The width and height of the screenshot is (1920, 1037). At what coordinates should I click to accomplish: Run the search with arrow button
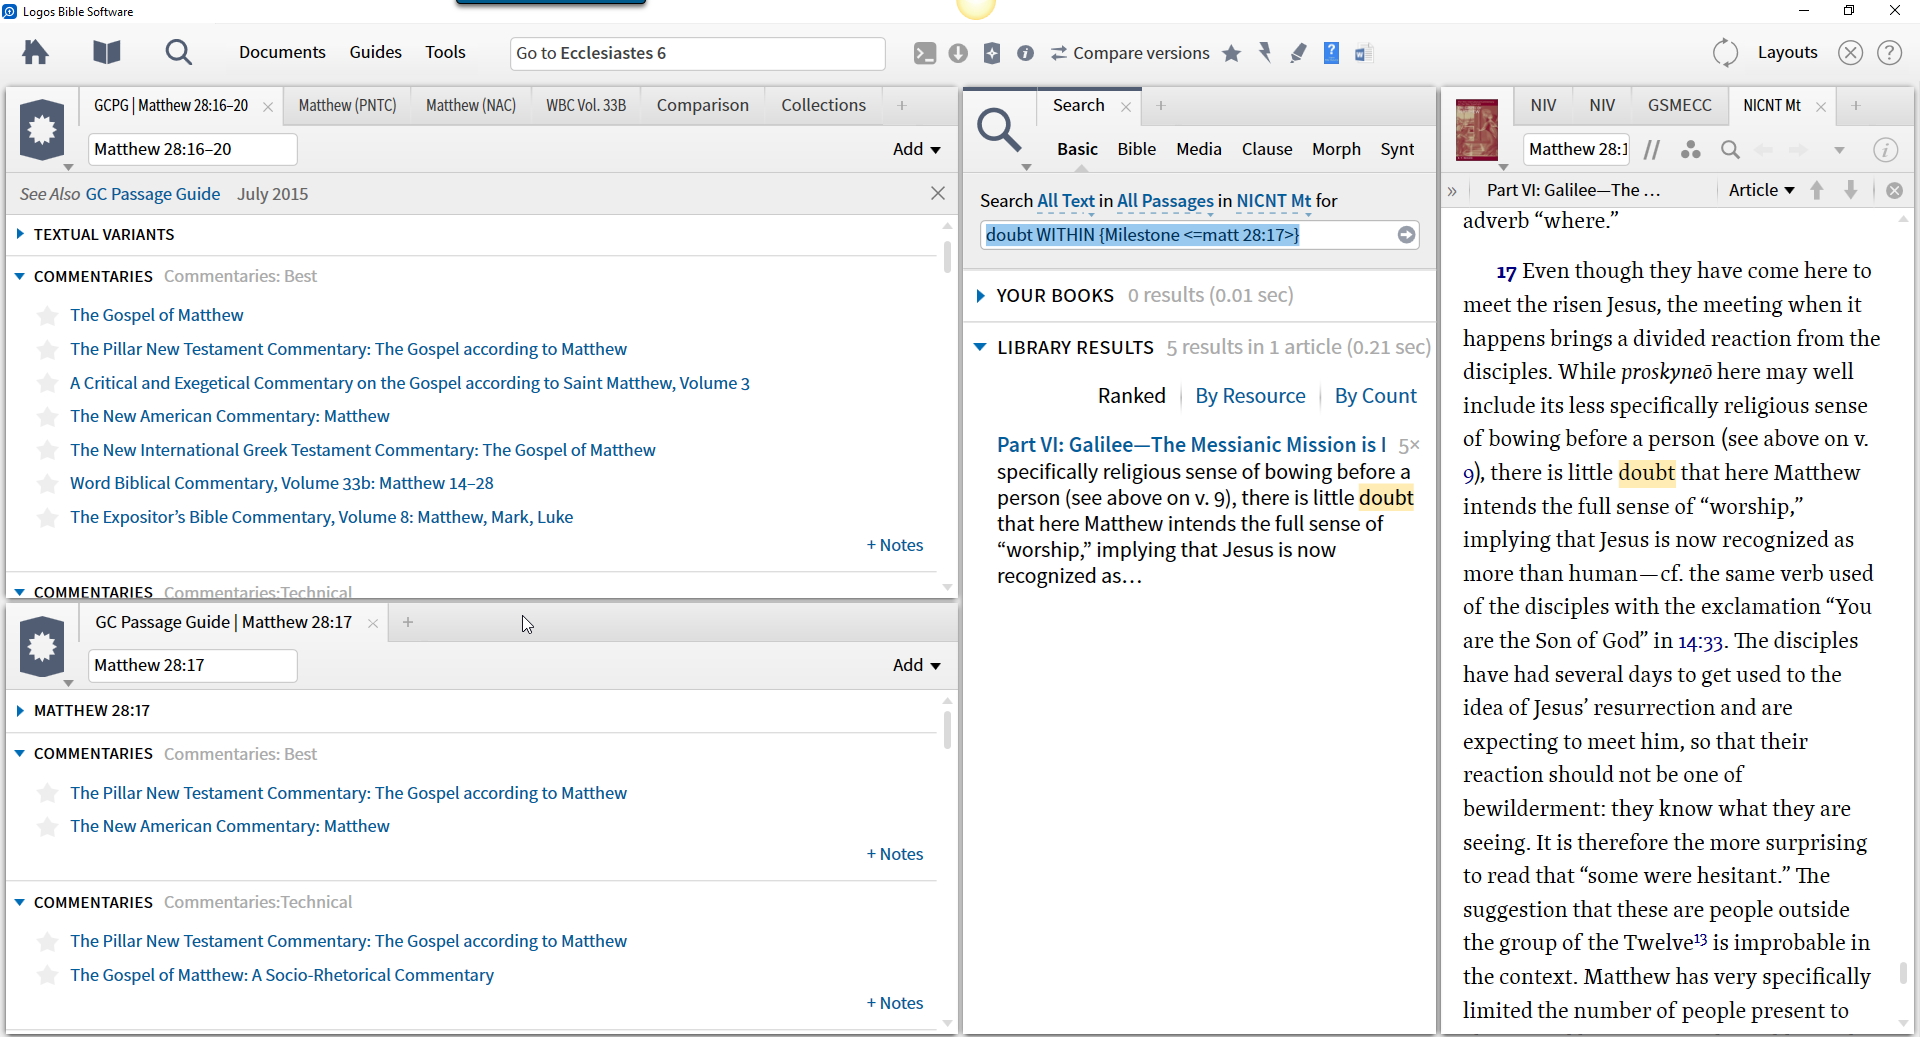pyautogui.click(x=1406, y=235)
